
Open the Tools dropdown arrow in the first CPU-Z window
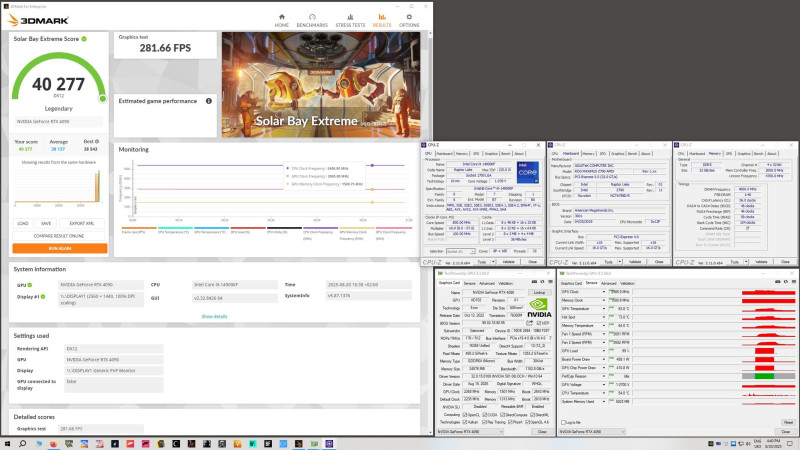tap(493, 262)
